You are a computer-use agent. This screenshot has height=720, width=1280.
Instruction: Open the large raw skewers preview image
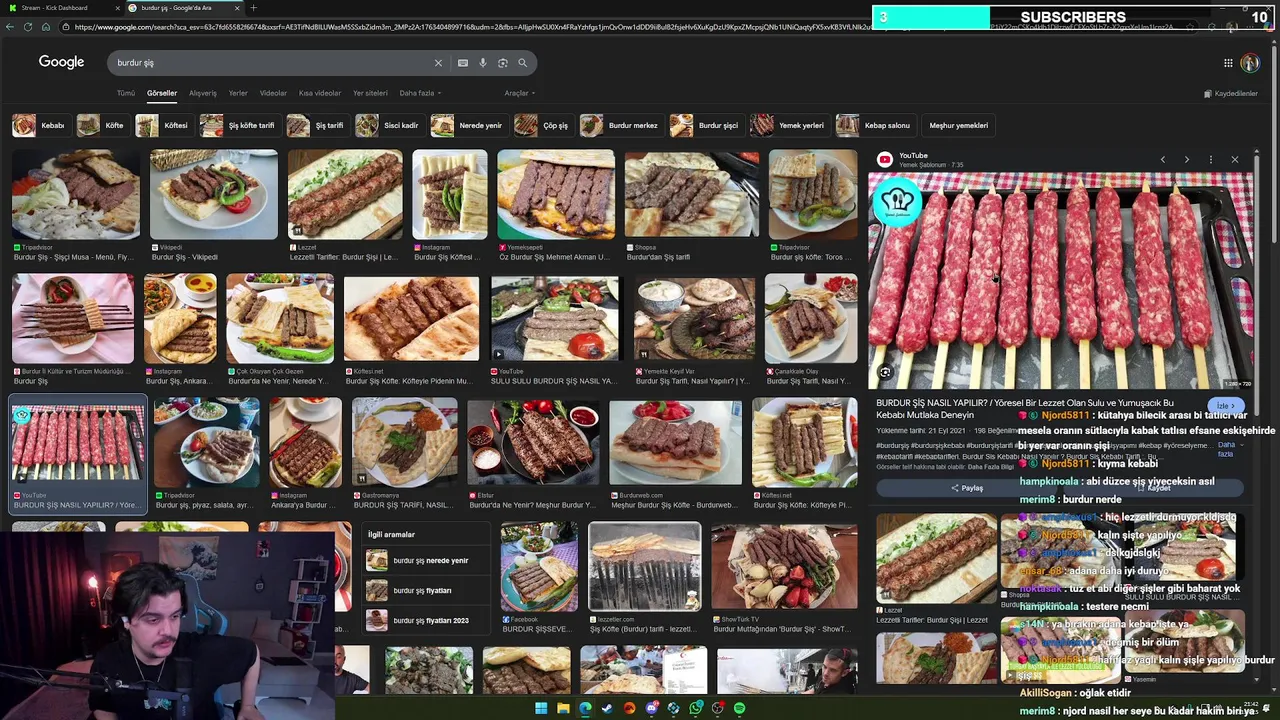tap(1060, 281)
